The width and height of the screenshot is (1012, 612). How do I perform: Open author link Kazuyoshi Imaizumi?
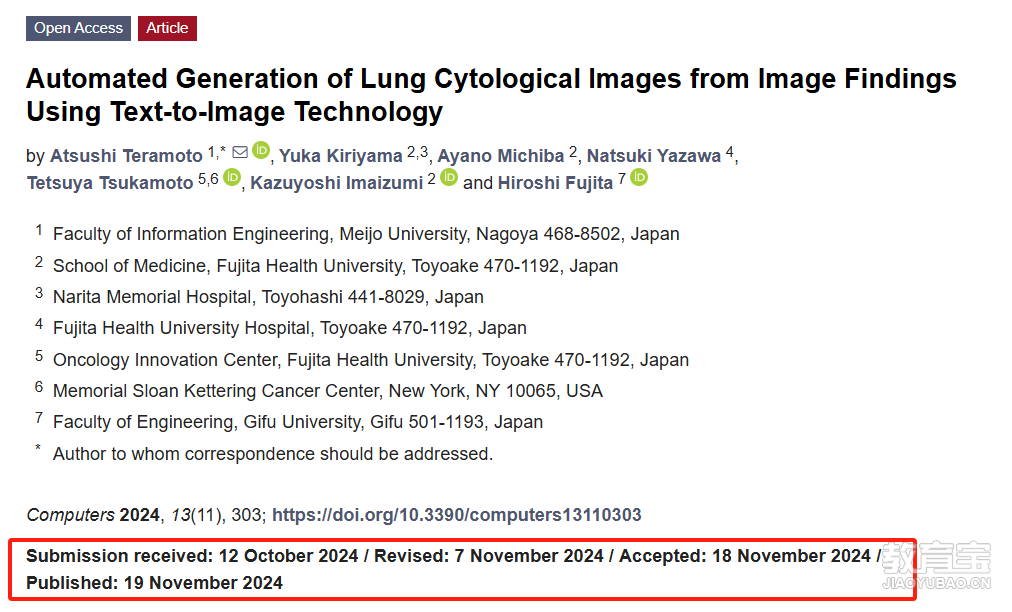pyautogui.click(x=336, y=183)
